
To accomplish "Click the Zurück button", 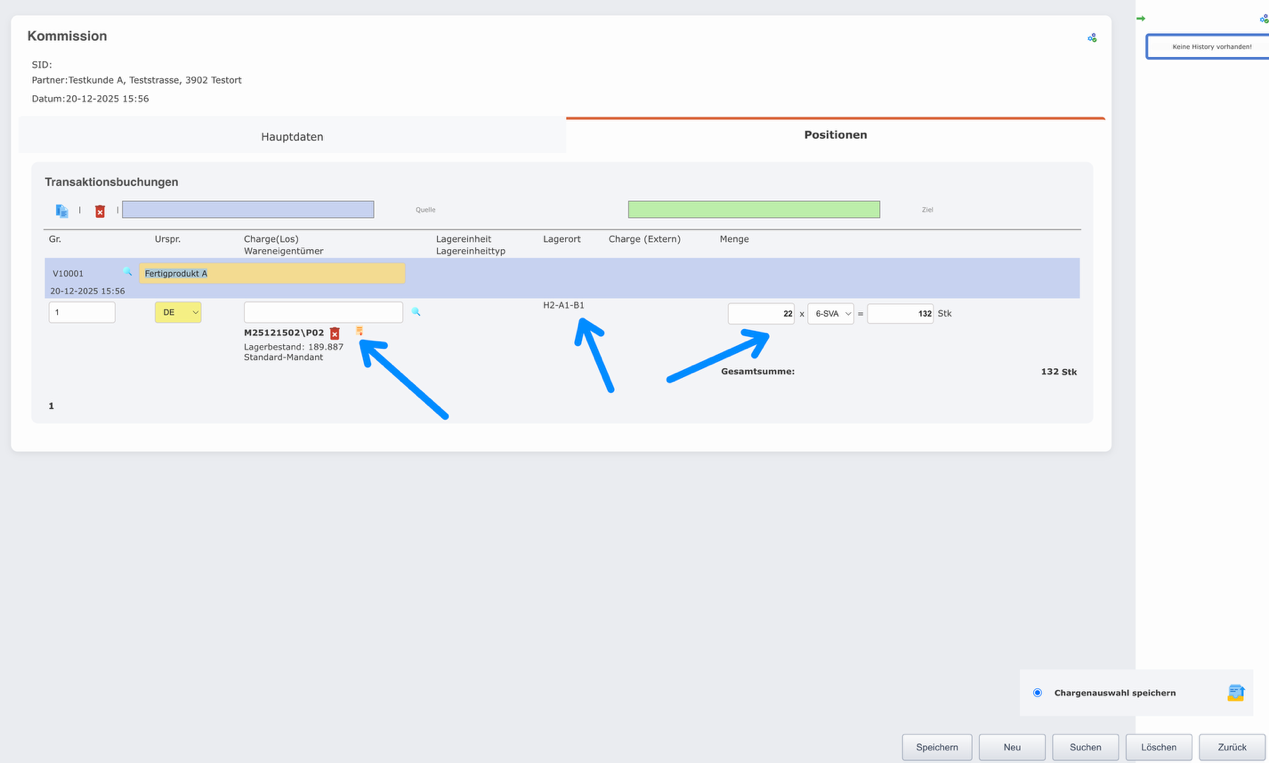I will 1231,747.
